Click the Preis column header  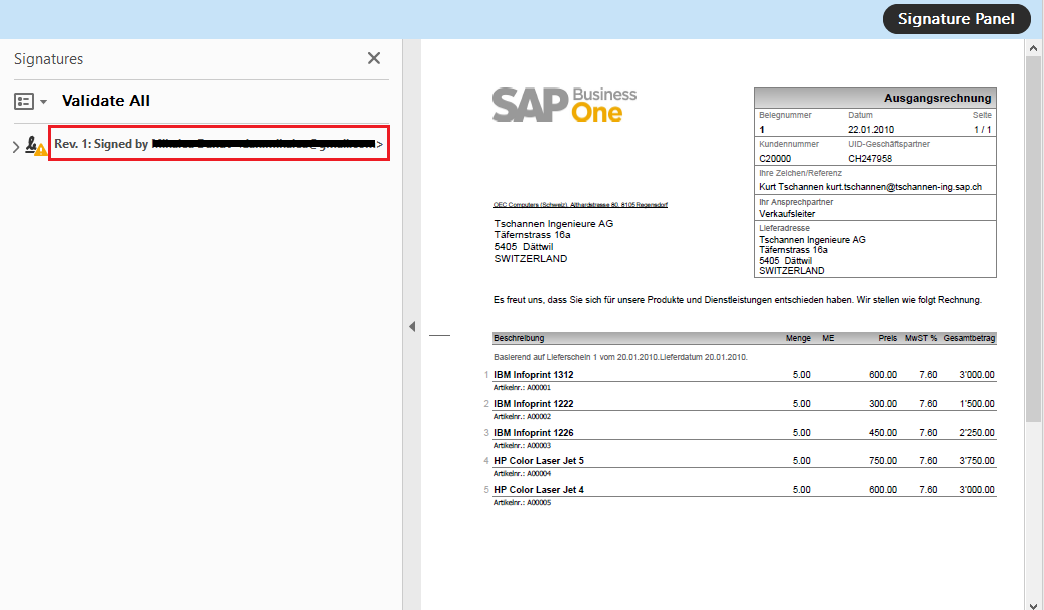point(888,338)
